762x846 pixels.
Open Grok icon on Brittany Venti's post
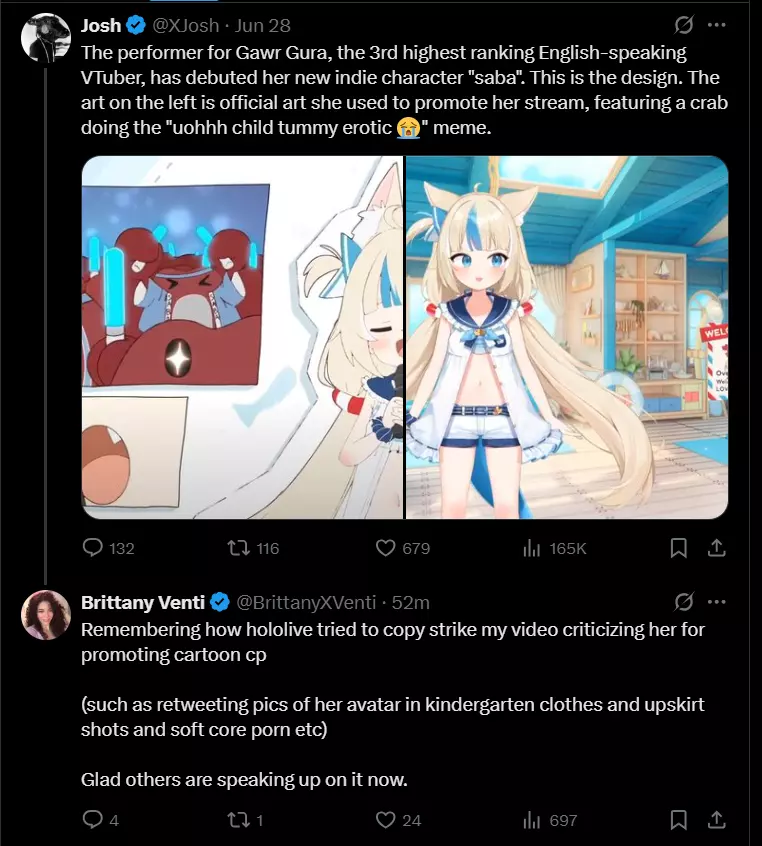[x=684, y=602]
